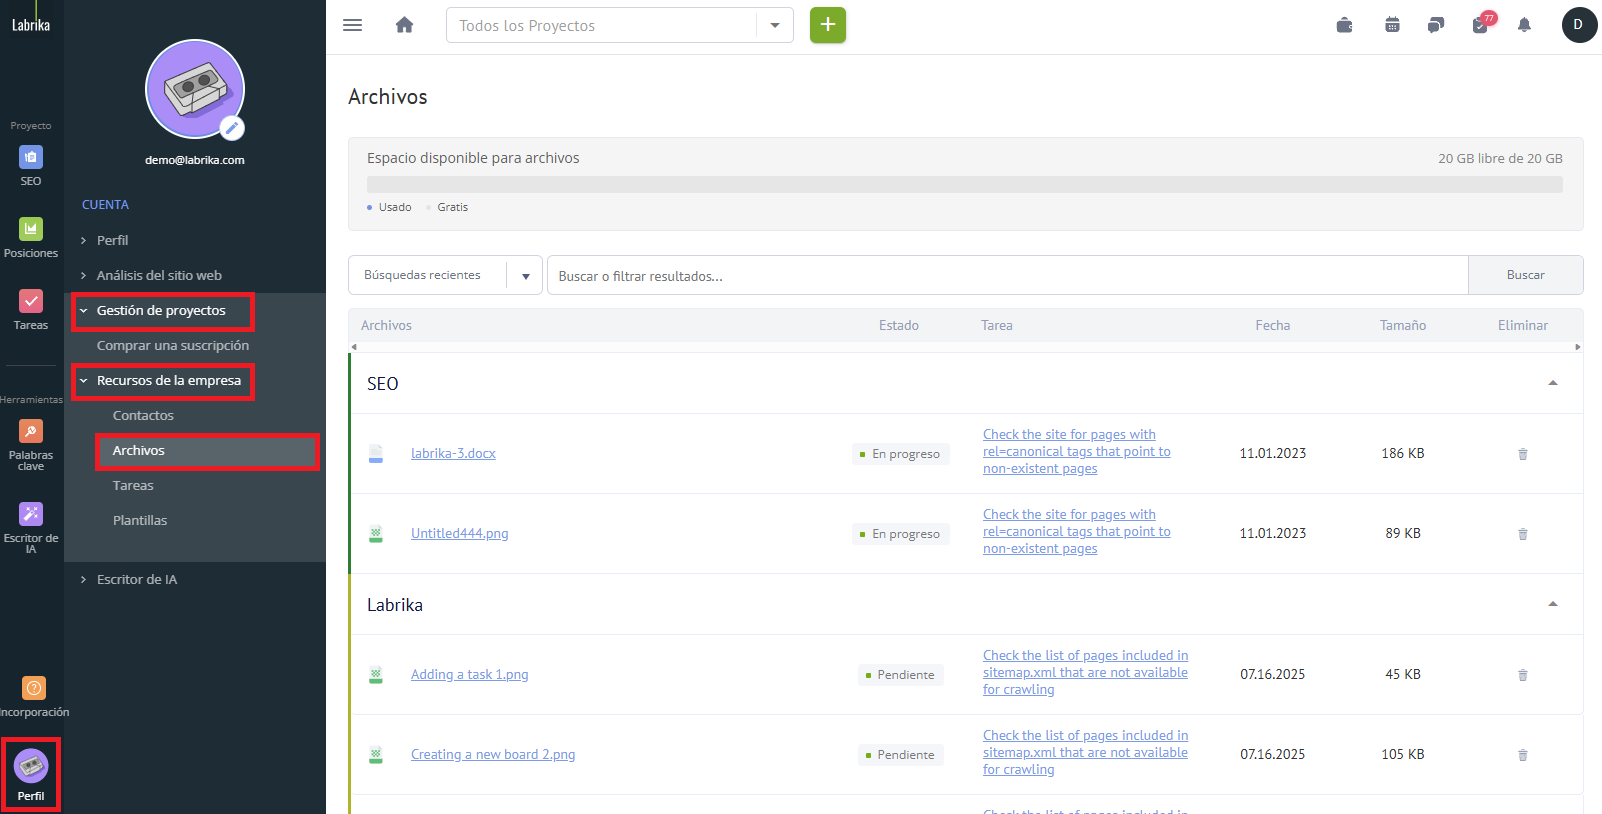This screenshot has height=814, width=1602.
Task: Click the labrika-3.docx file type icon
Action: tap(376, 454)
